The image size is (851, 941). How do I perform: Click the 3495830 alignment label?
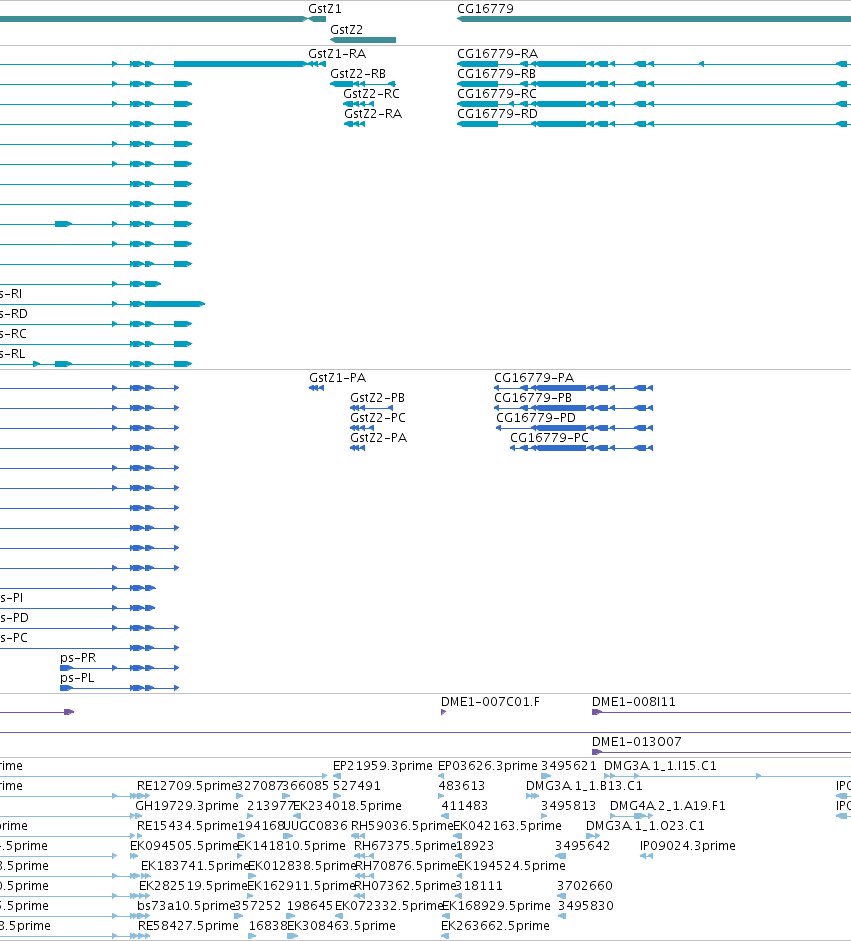pyautogui.click(x=586, y=906)
